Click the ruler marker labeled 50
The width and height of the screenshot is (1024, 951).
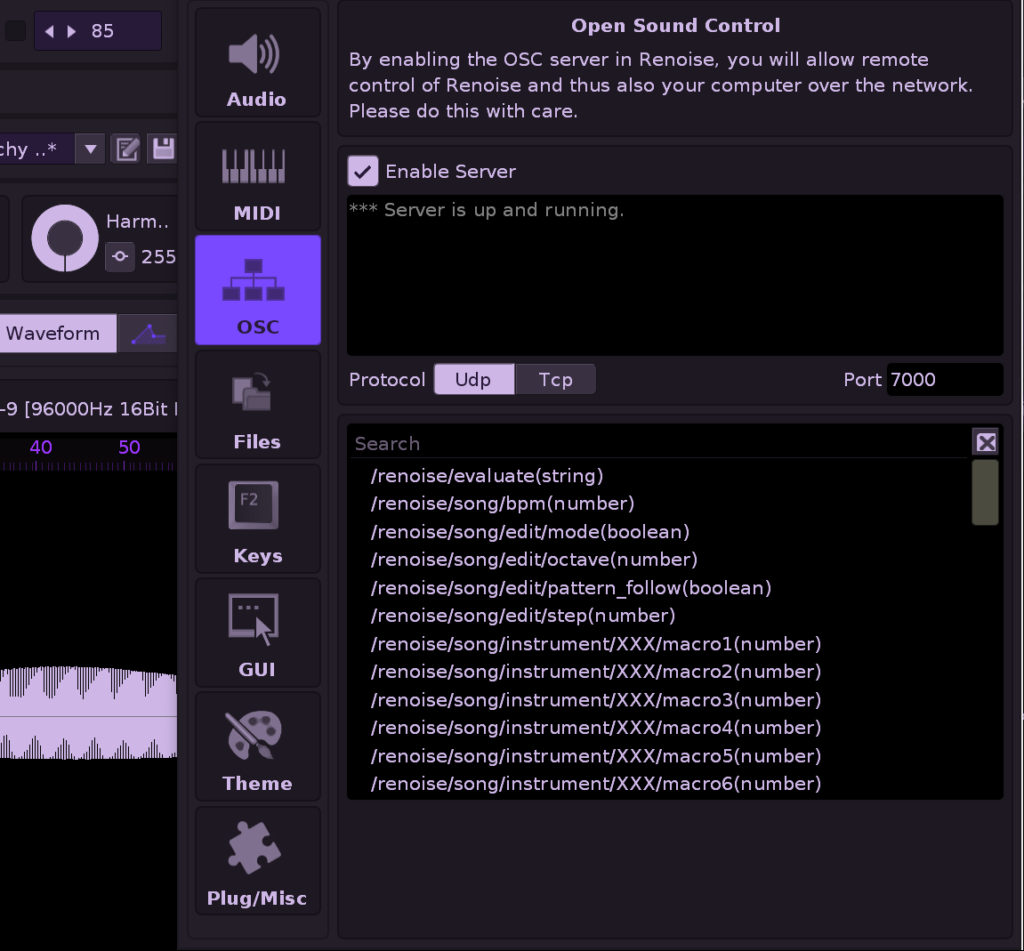point(129,447)
